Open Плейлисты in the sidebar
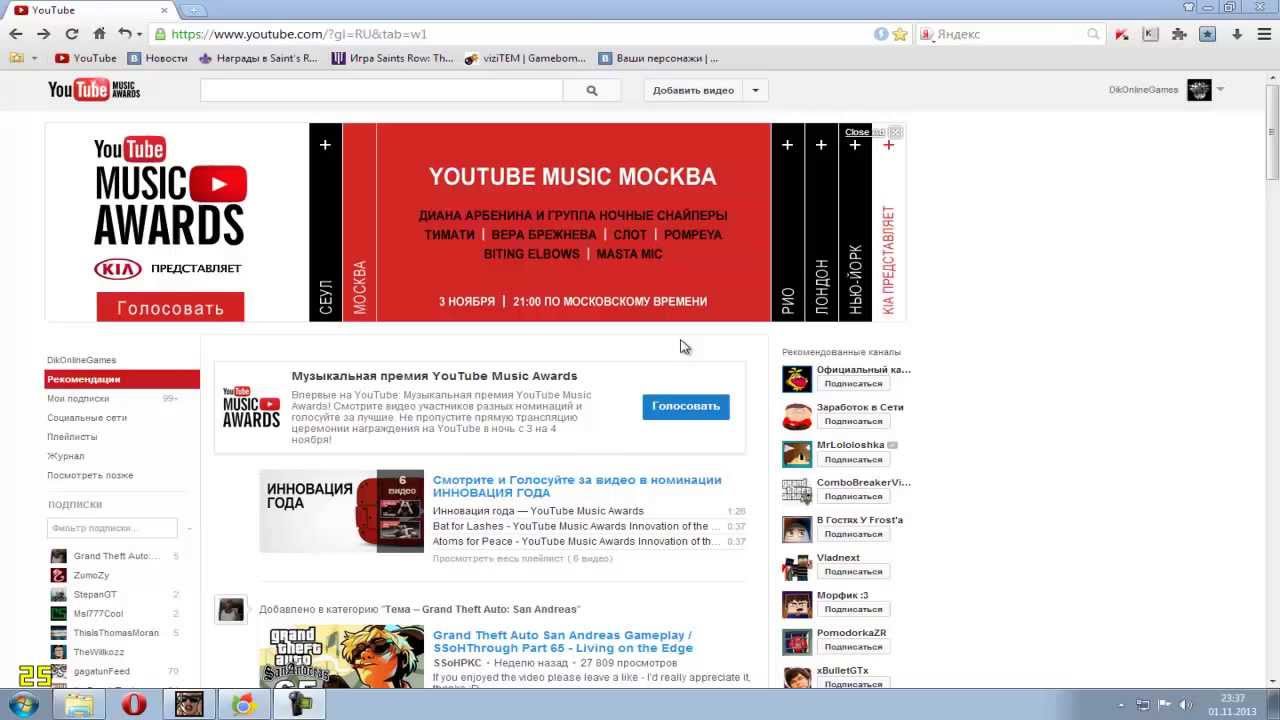 click(72, 437)
